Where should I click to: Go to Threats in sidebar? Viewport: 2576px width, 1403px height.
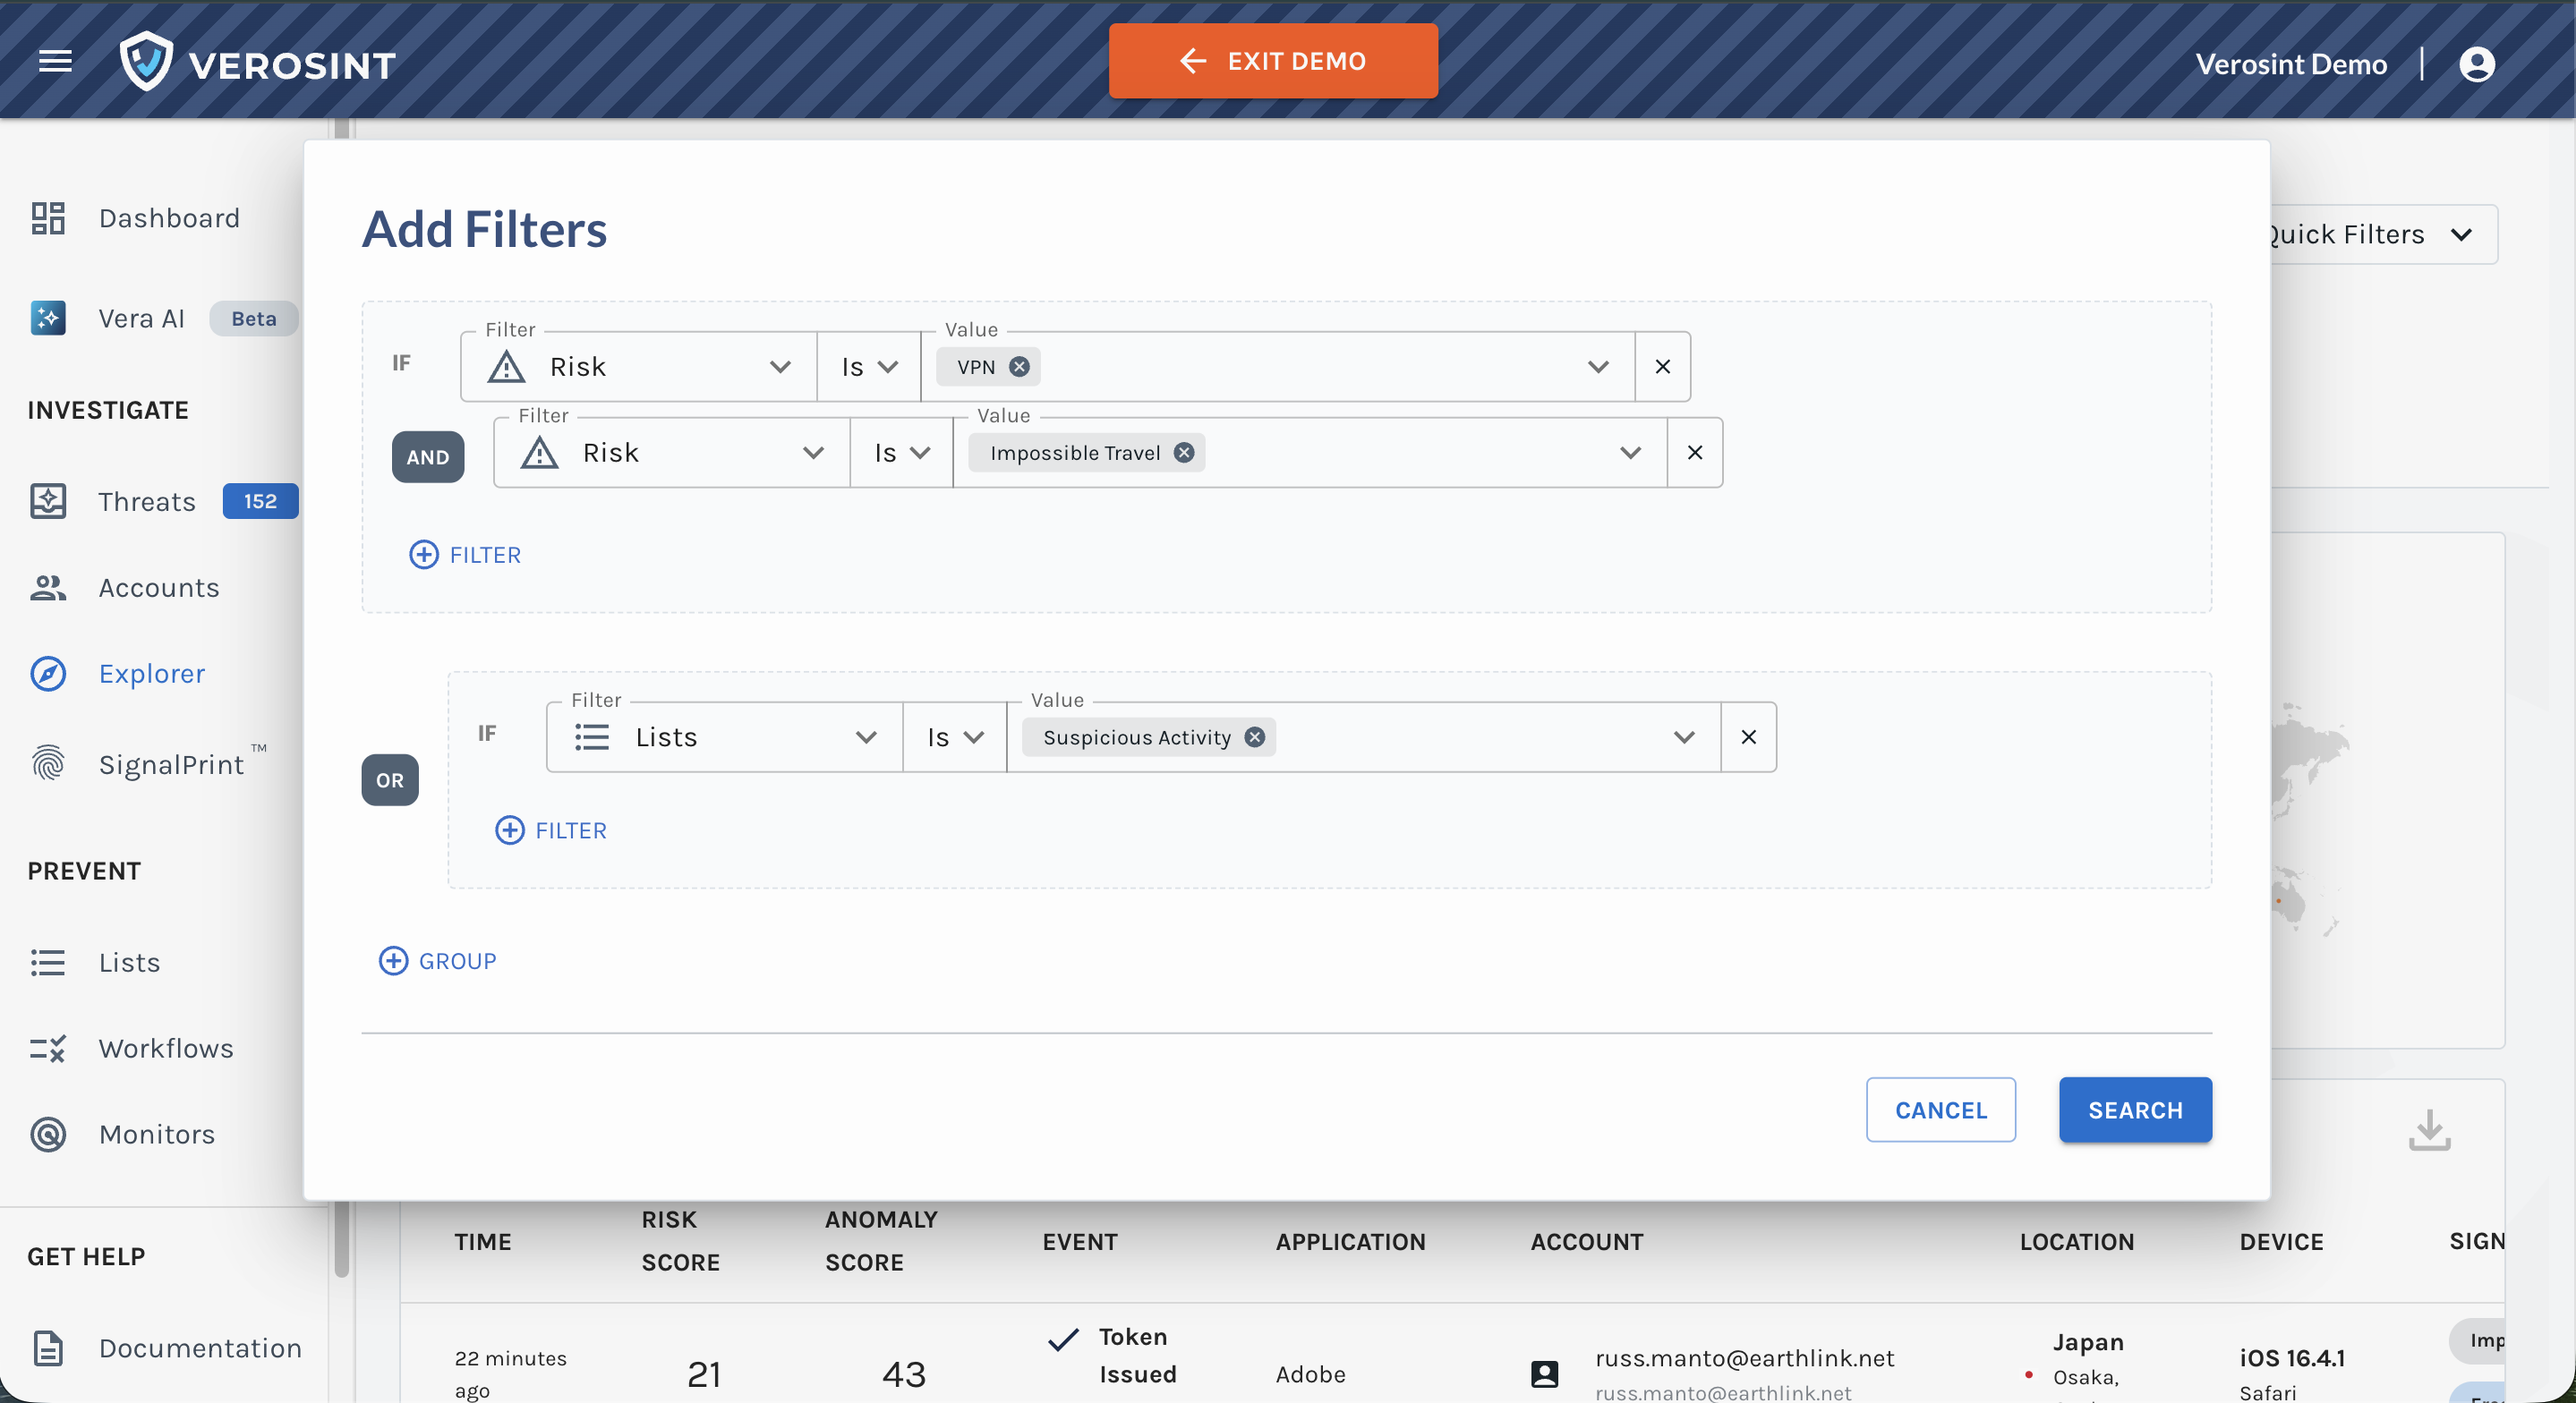[x=146, y=501]
